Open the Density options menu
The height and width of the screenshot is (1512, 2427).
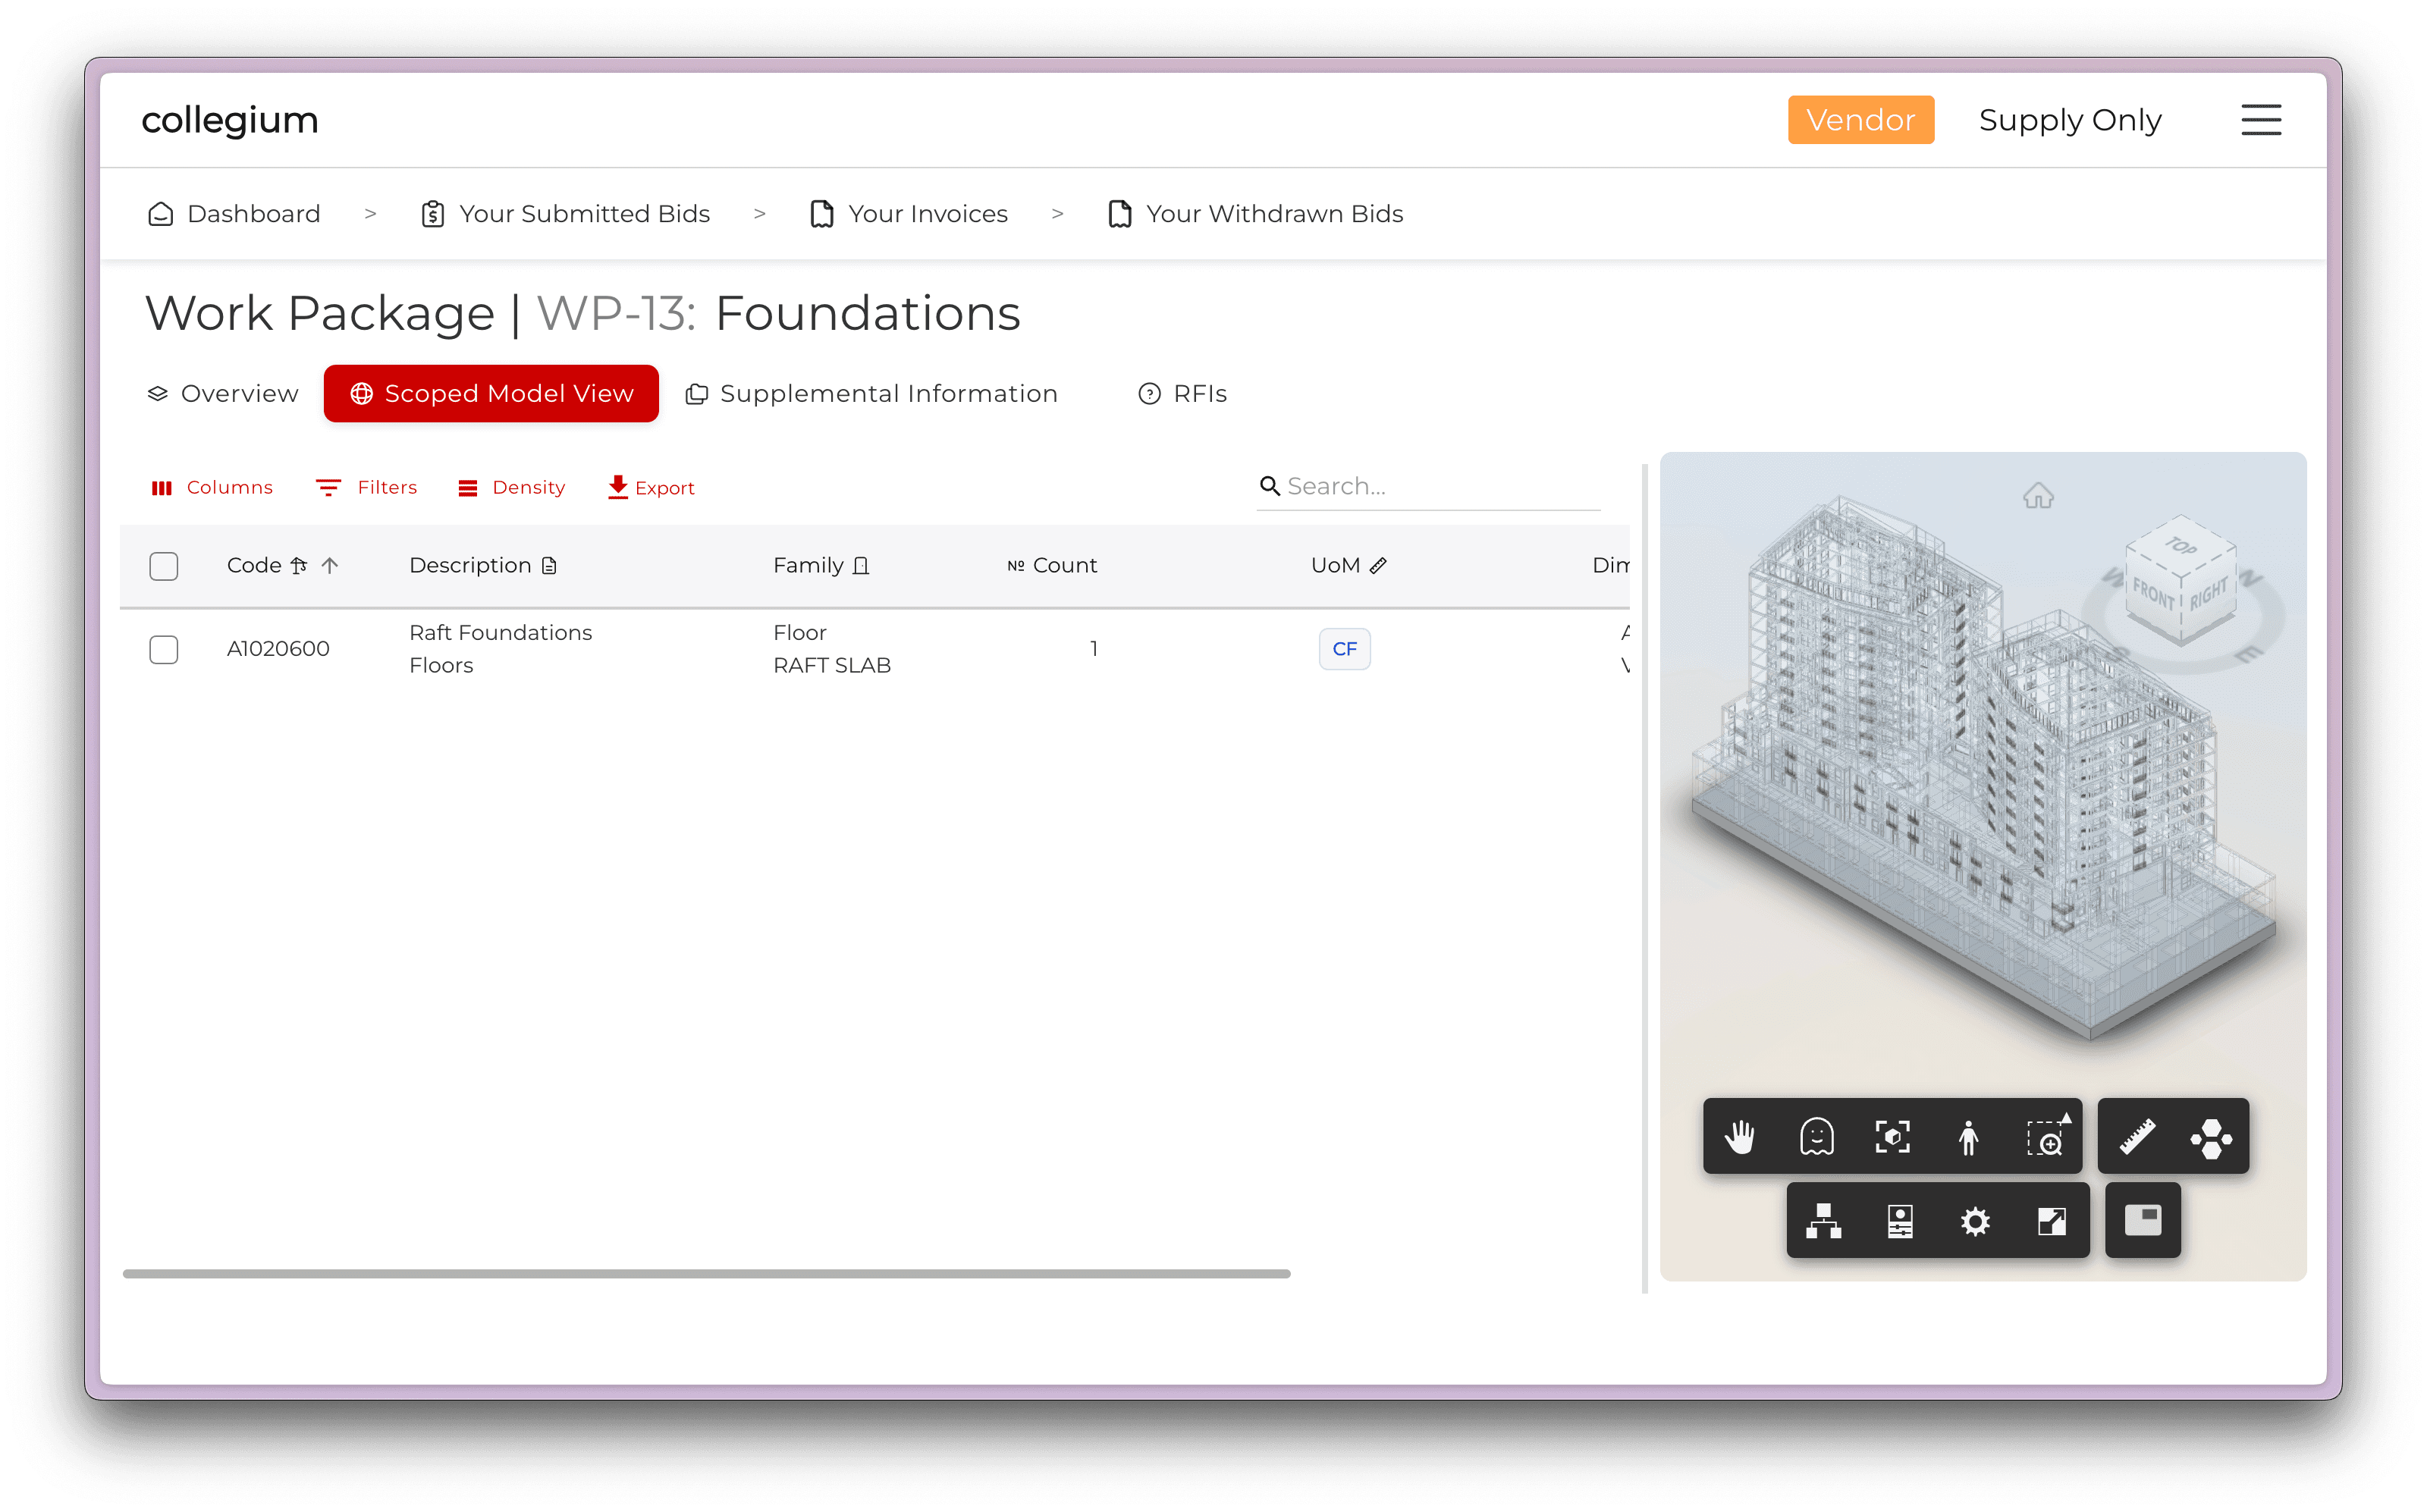pyautogui.click(x=512, y=488)
